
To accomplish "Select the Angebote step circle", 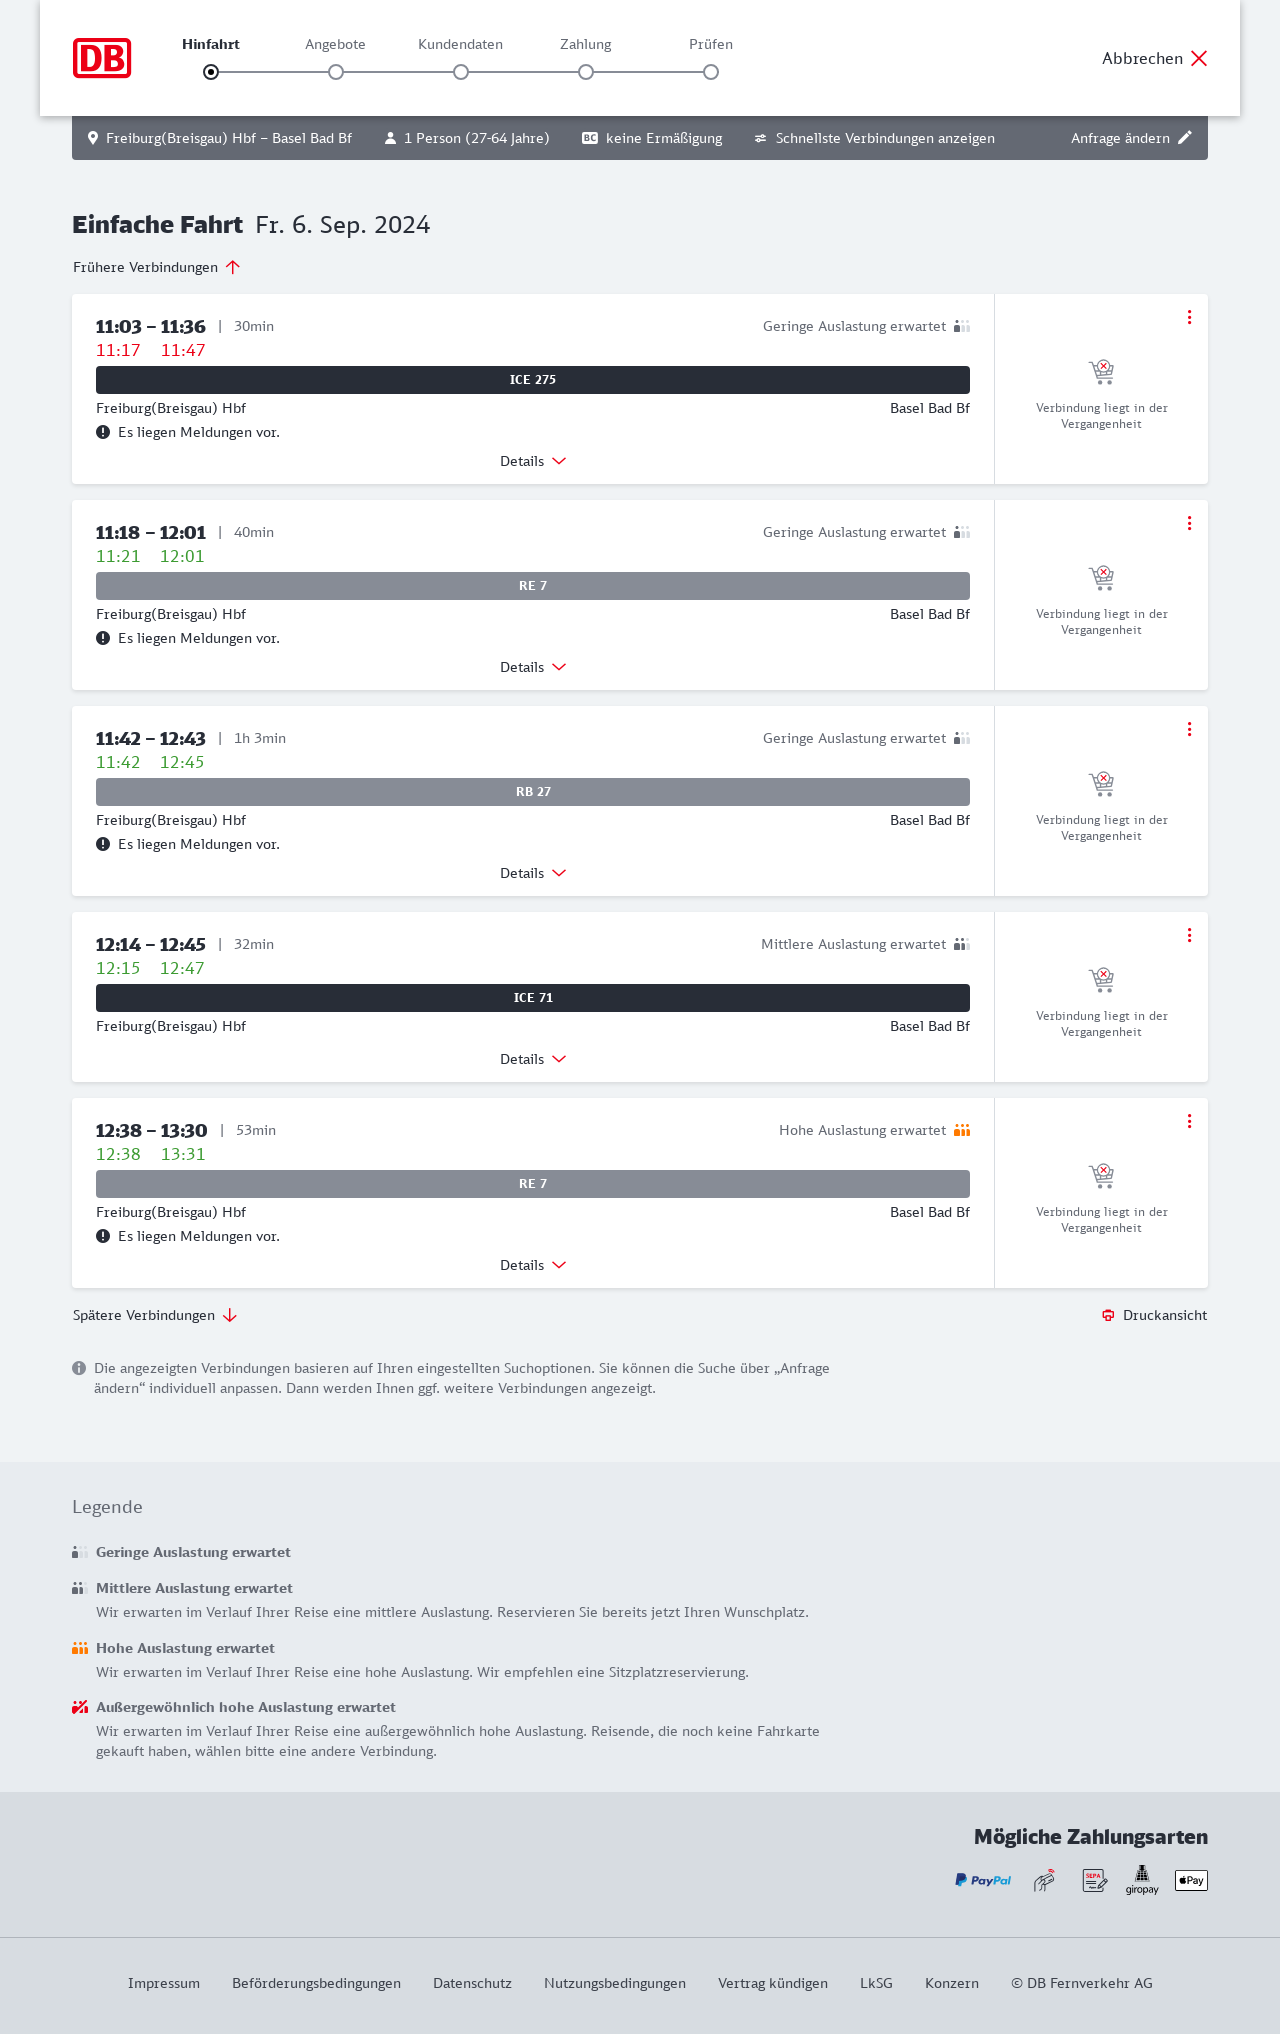I will coord(336,72).
